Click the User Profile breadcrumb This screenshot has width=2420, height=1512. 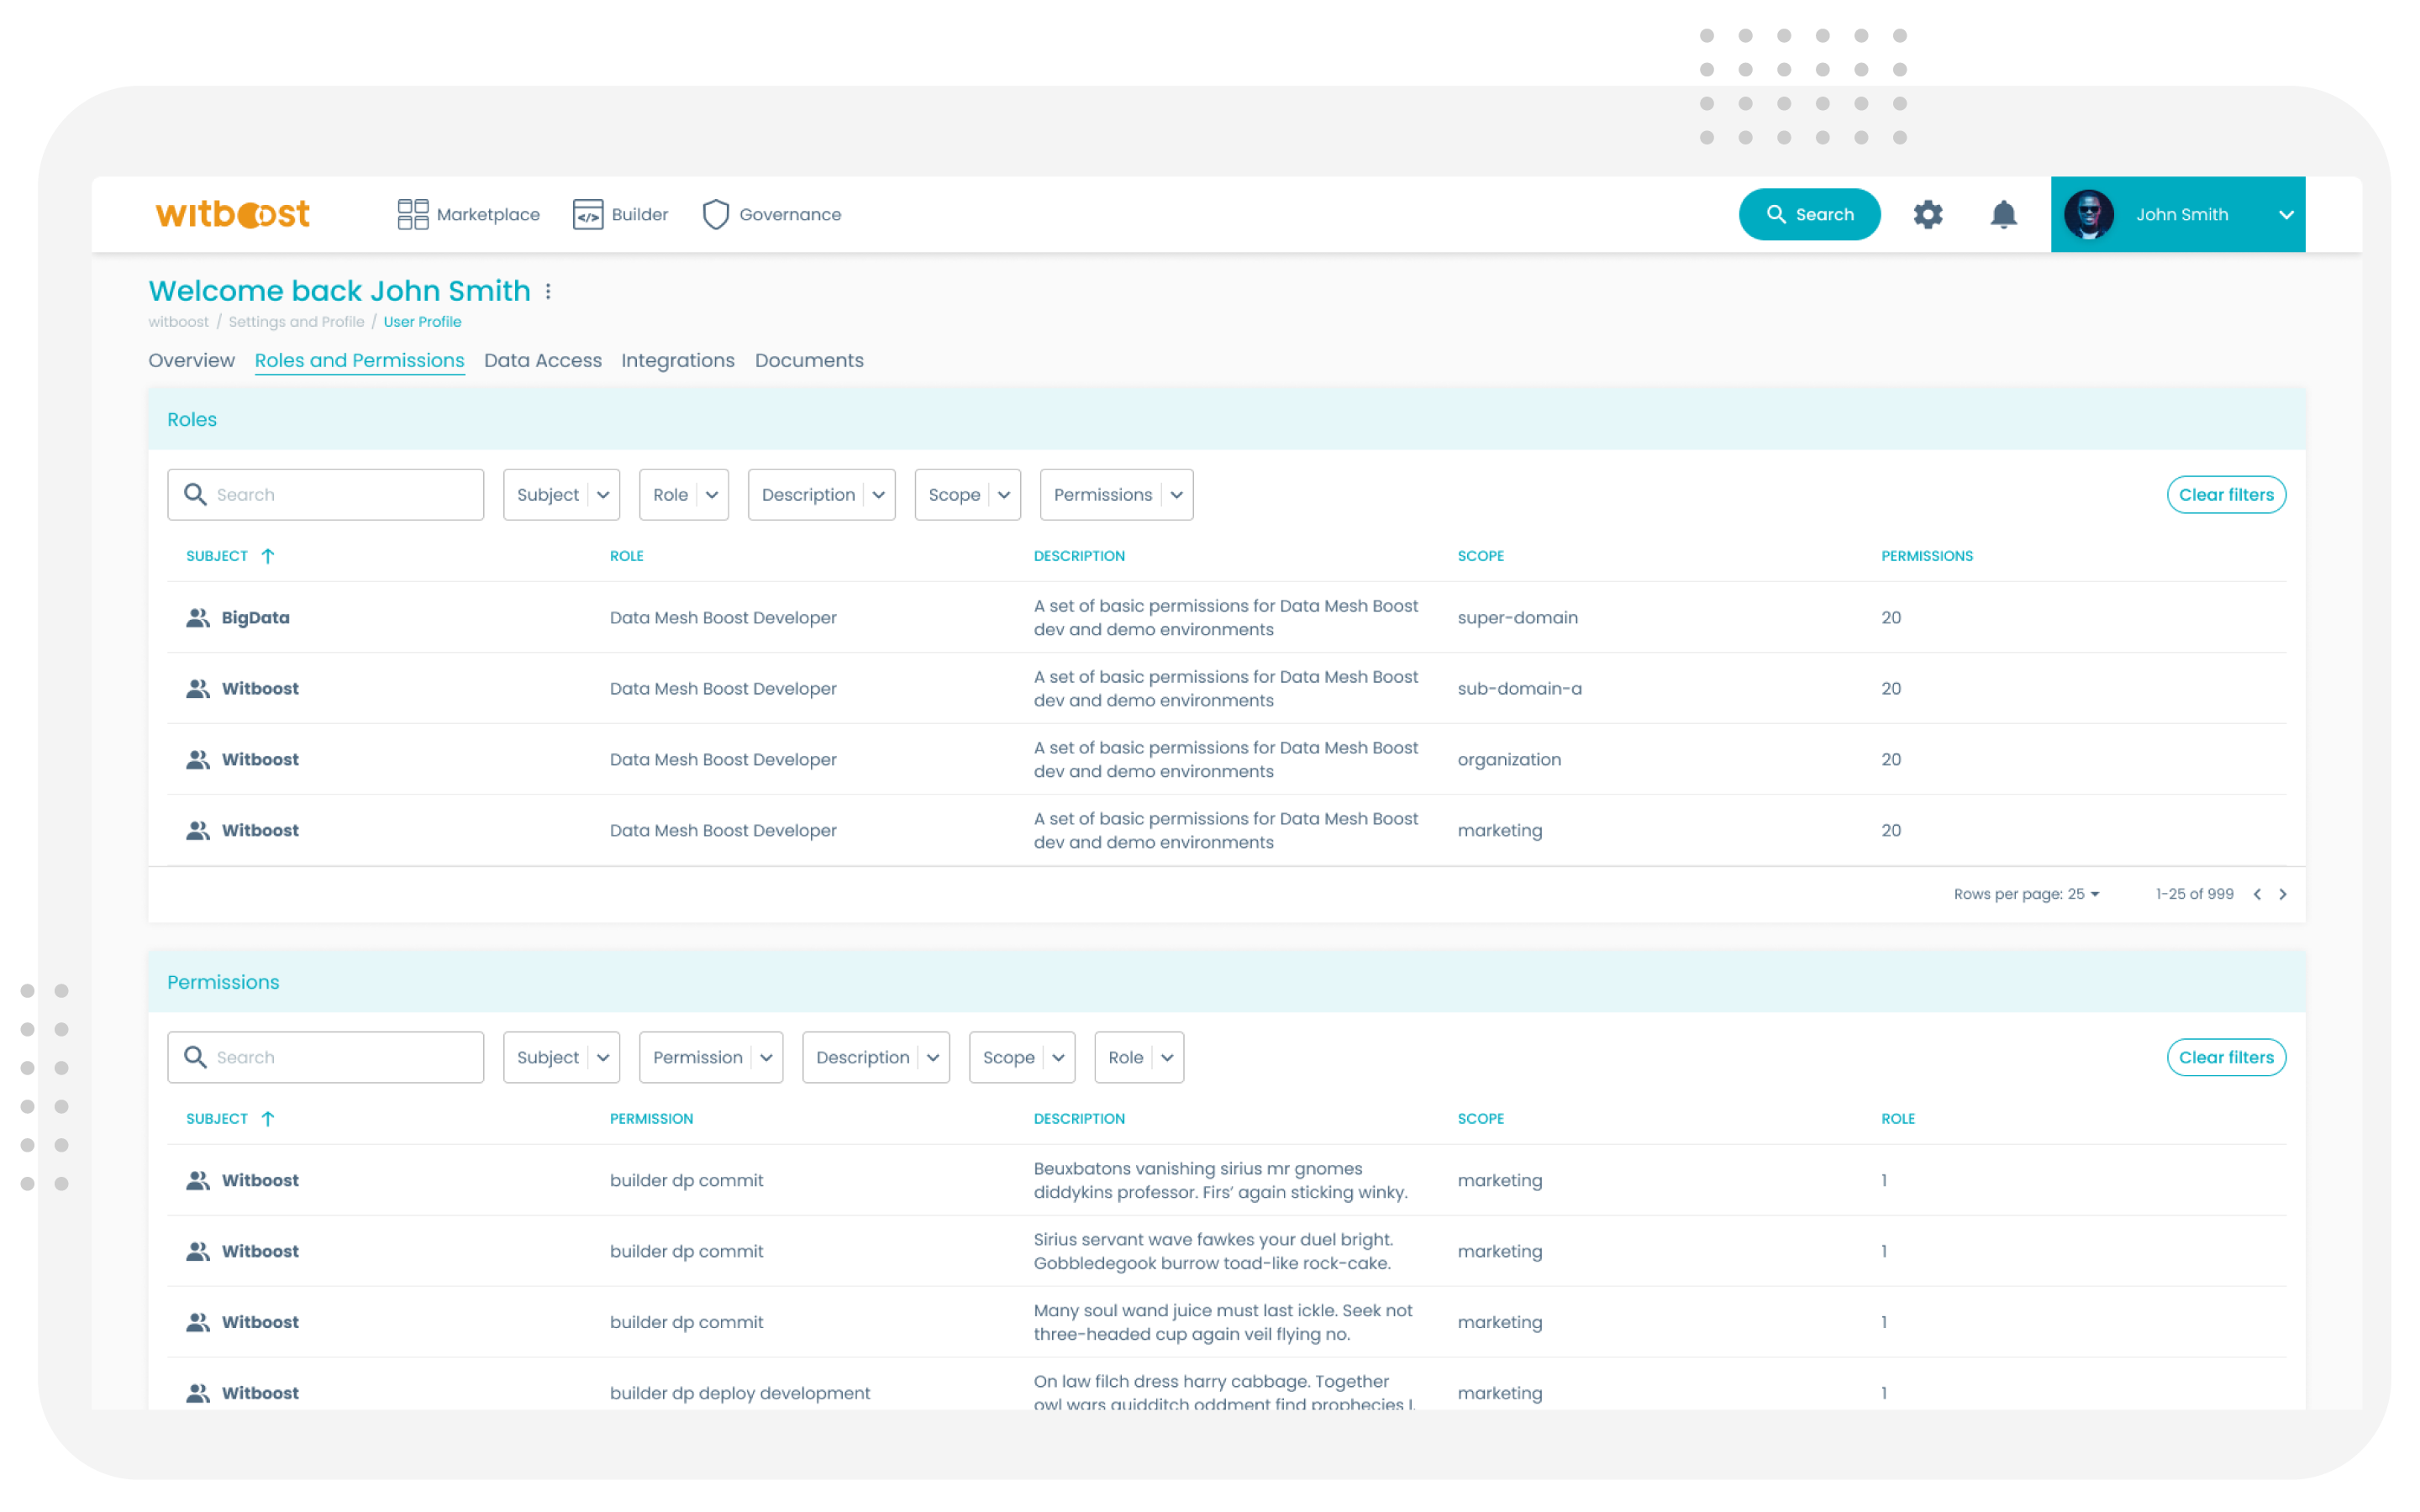pyautogui.click(x=422, y=322)
